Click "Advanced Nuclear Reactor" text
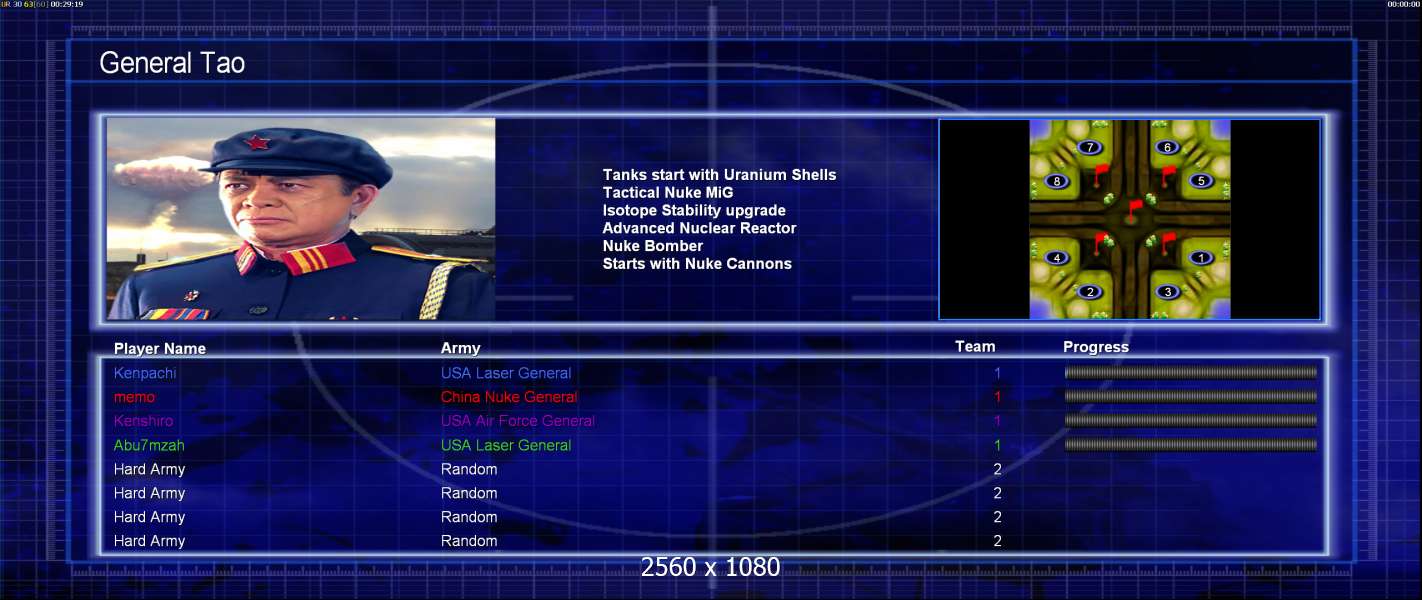 pyautogui.click(x=699, y=228)
